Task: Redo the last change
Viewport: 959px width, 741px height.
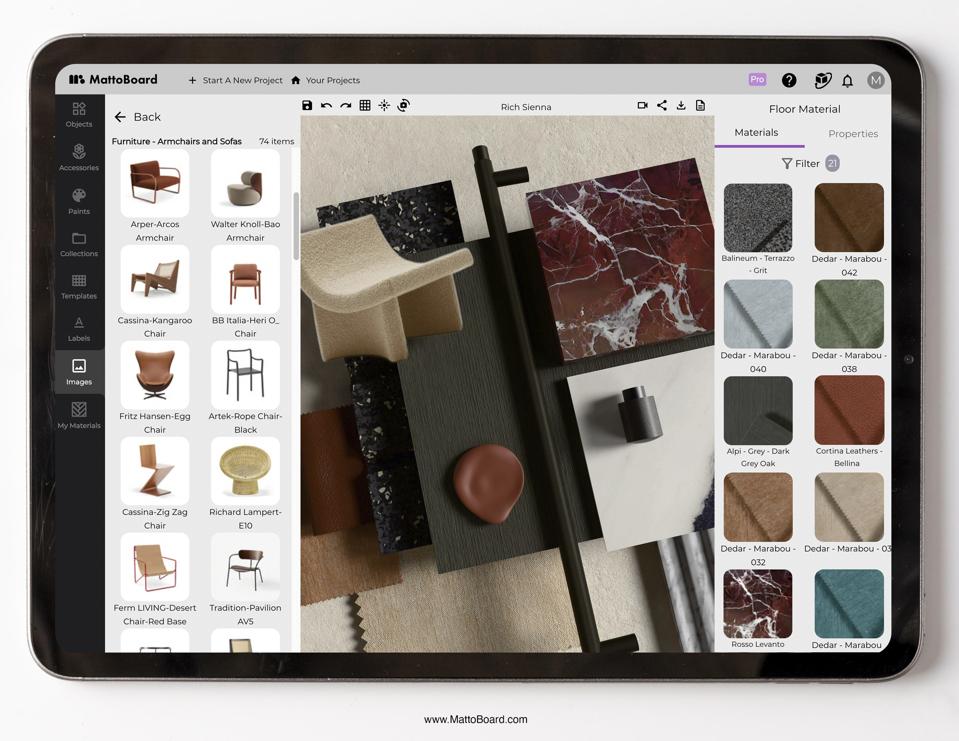Action: [345, 105]
